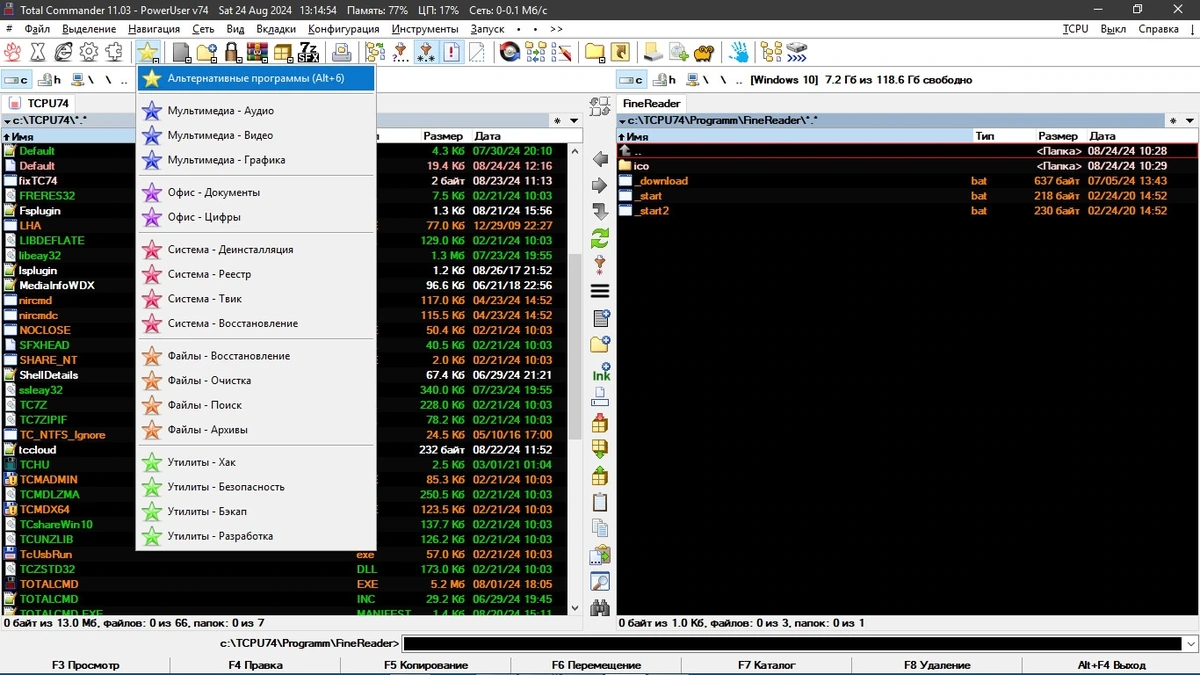Open the ">>" overflow menu in menu bar
The height and width of the screenshot is (675, 1200).
[556, 29]
